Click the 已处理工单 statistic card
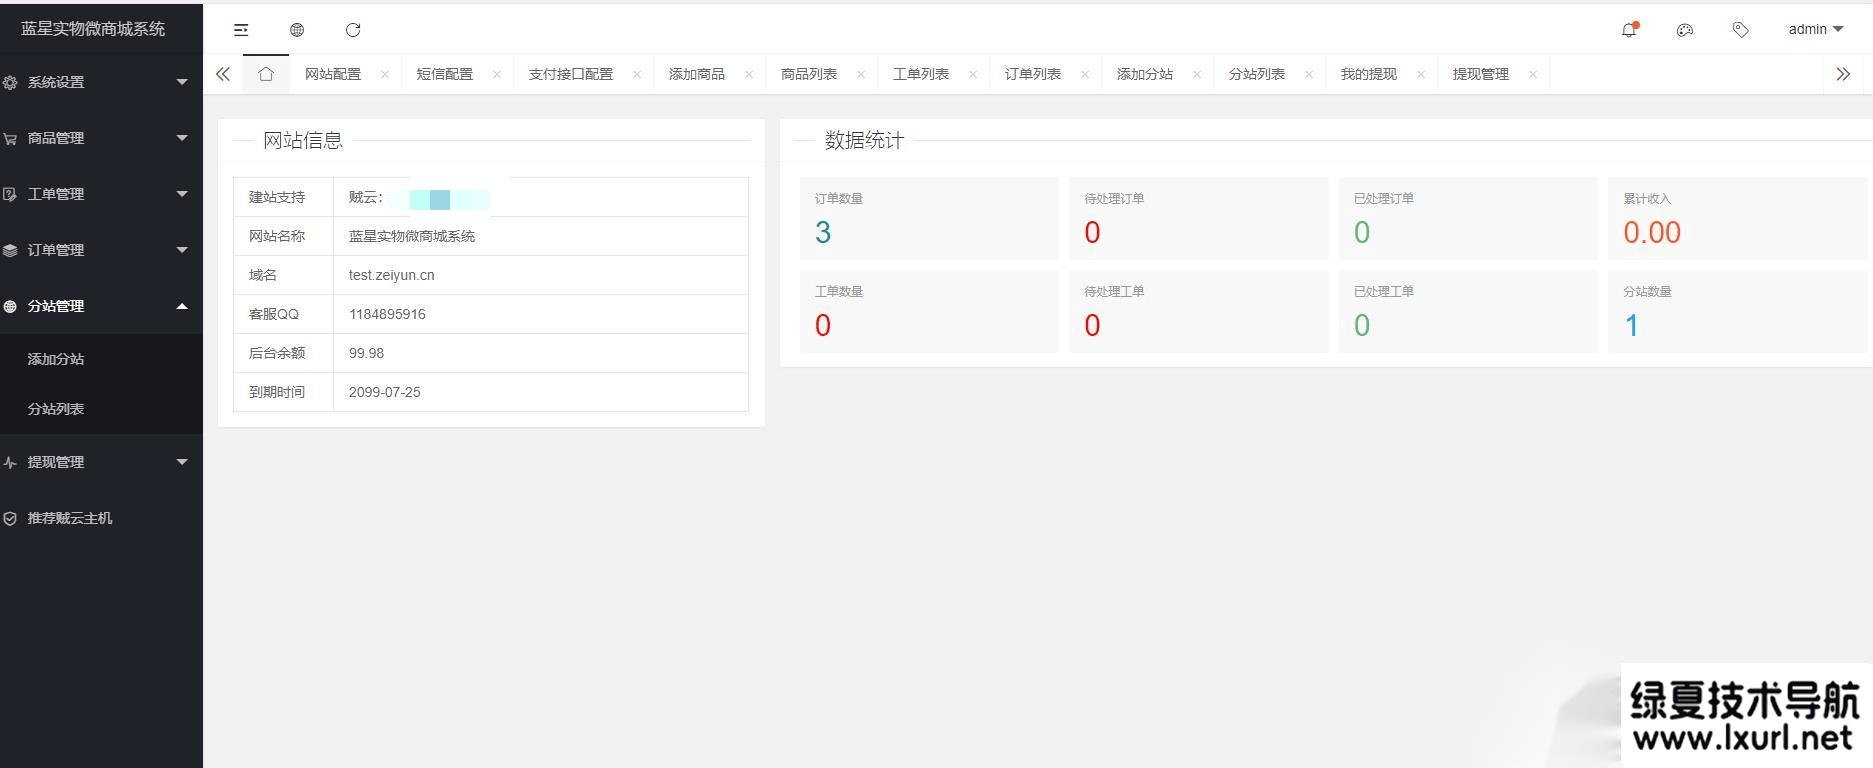Image resolution: width=1873 pixels, height=768 pixels. pyautogui.click(x=1468, y=311)
